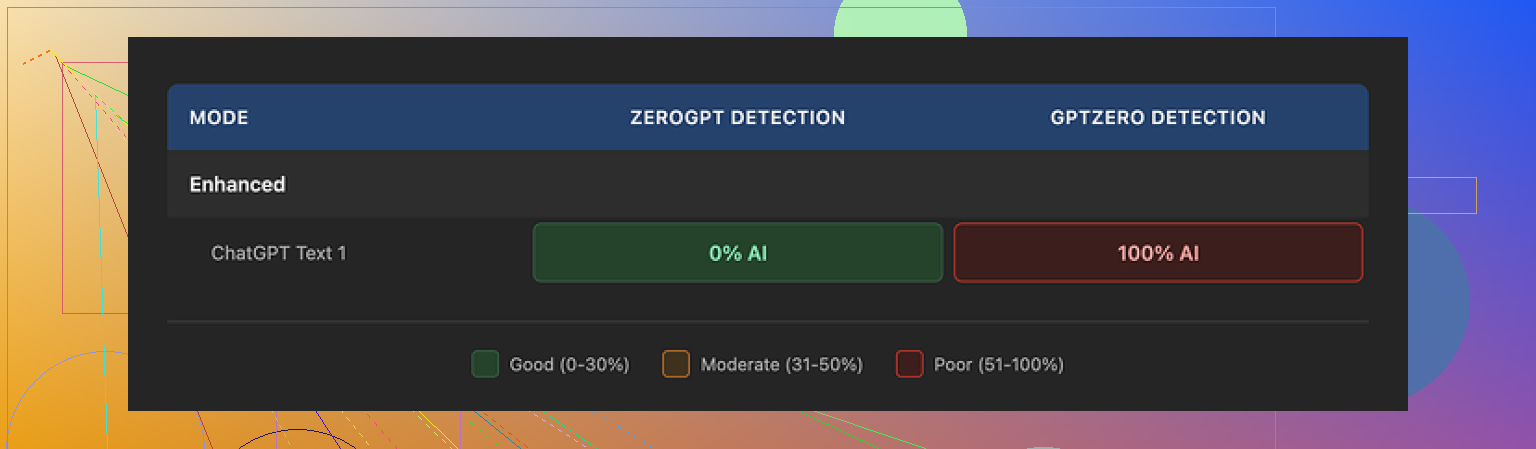Viewport: 1536px width, 449px height.
Task: Select the ChatGPT Text 1 row label
Action: (x=279, y=253)
